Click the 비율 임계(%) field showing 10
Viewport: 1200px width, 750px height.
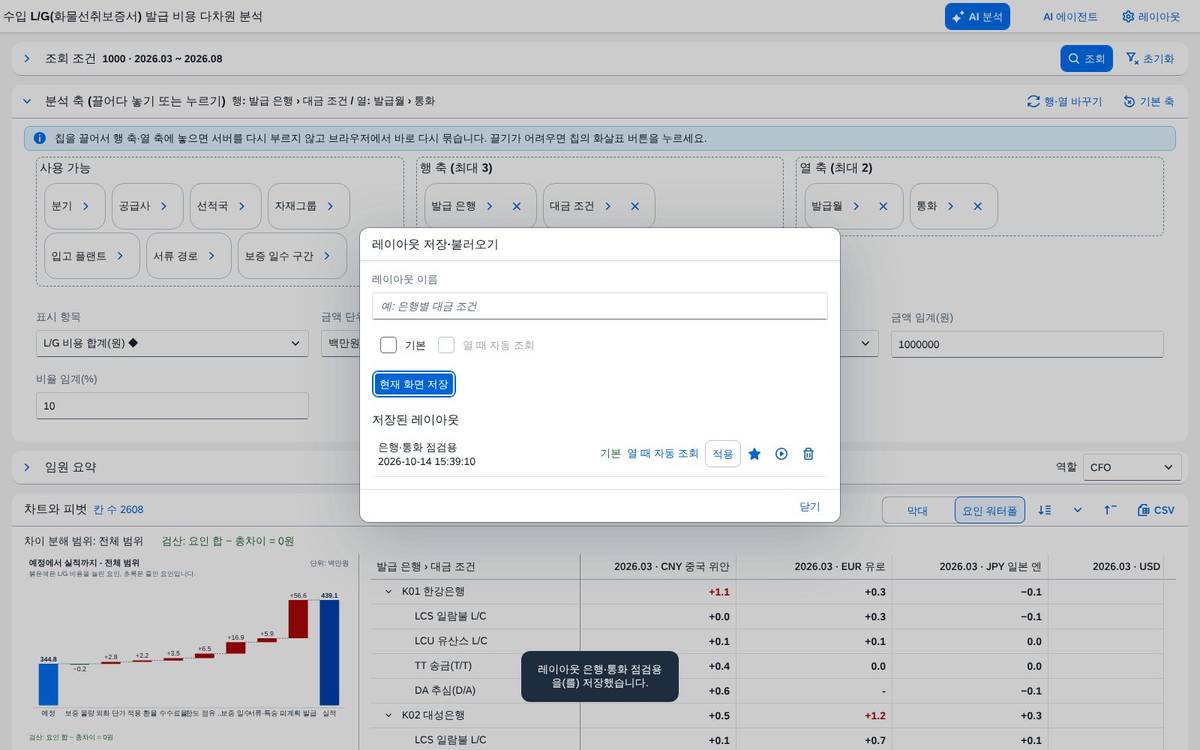click(x=172, y=406)
